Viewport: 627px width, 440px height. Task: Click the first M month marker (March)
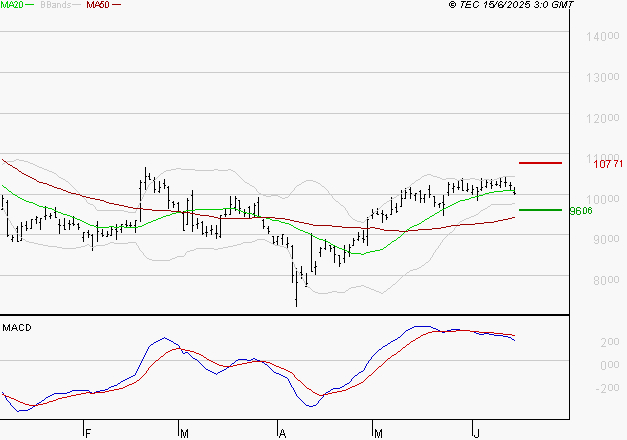[x=184, y=433]
